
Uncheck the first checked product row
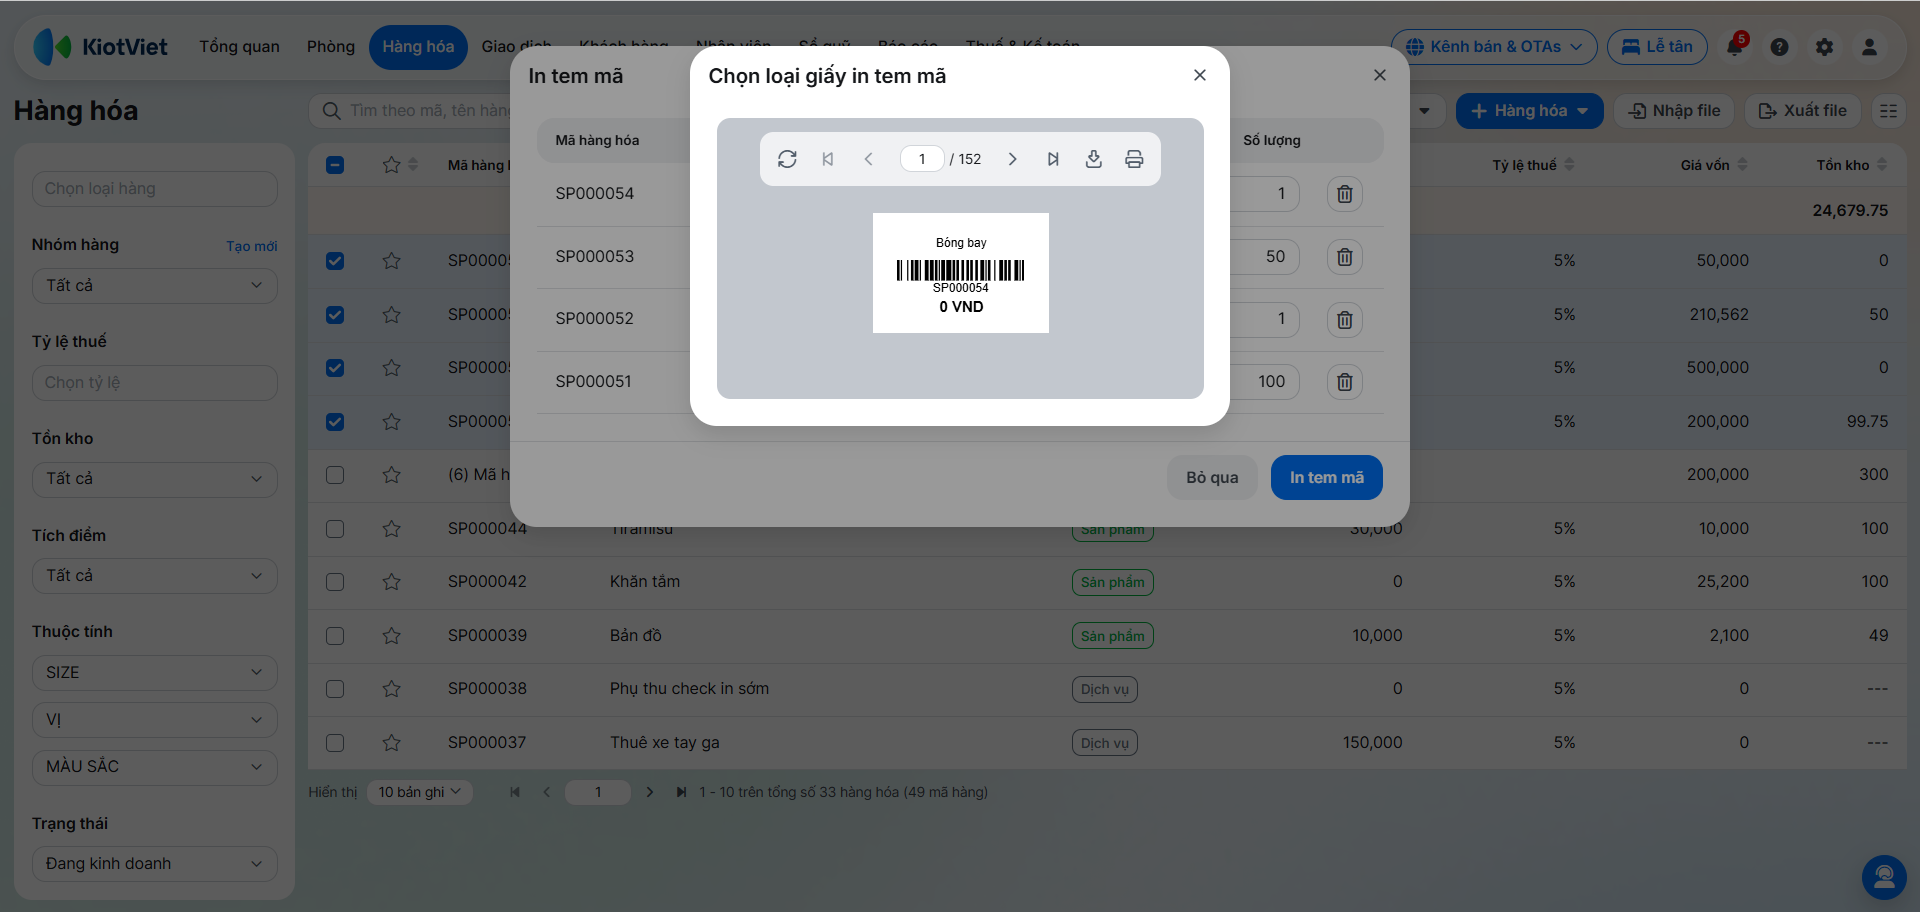(x=335, y=261)
